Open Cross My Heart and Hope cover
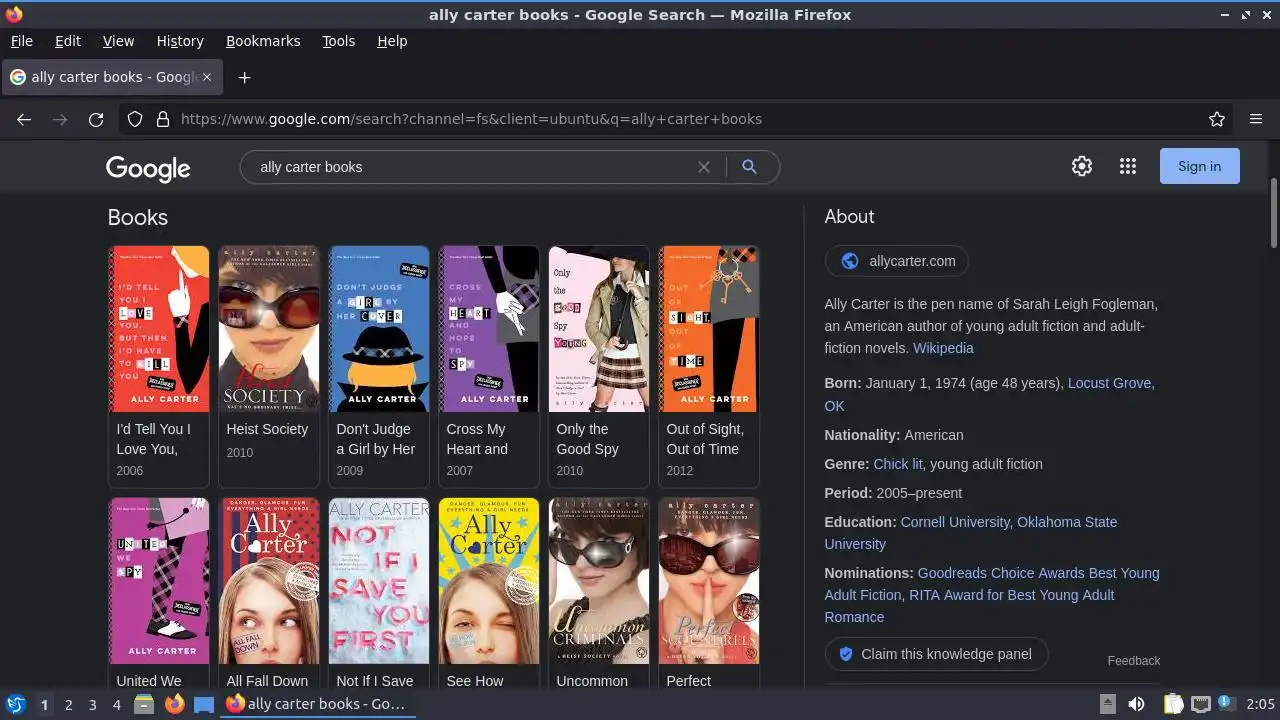The image size is (1280, 720). point(489,329)
